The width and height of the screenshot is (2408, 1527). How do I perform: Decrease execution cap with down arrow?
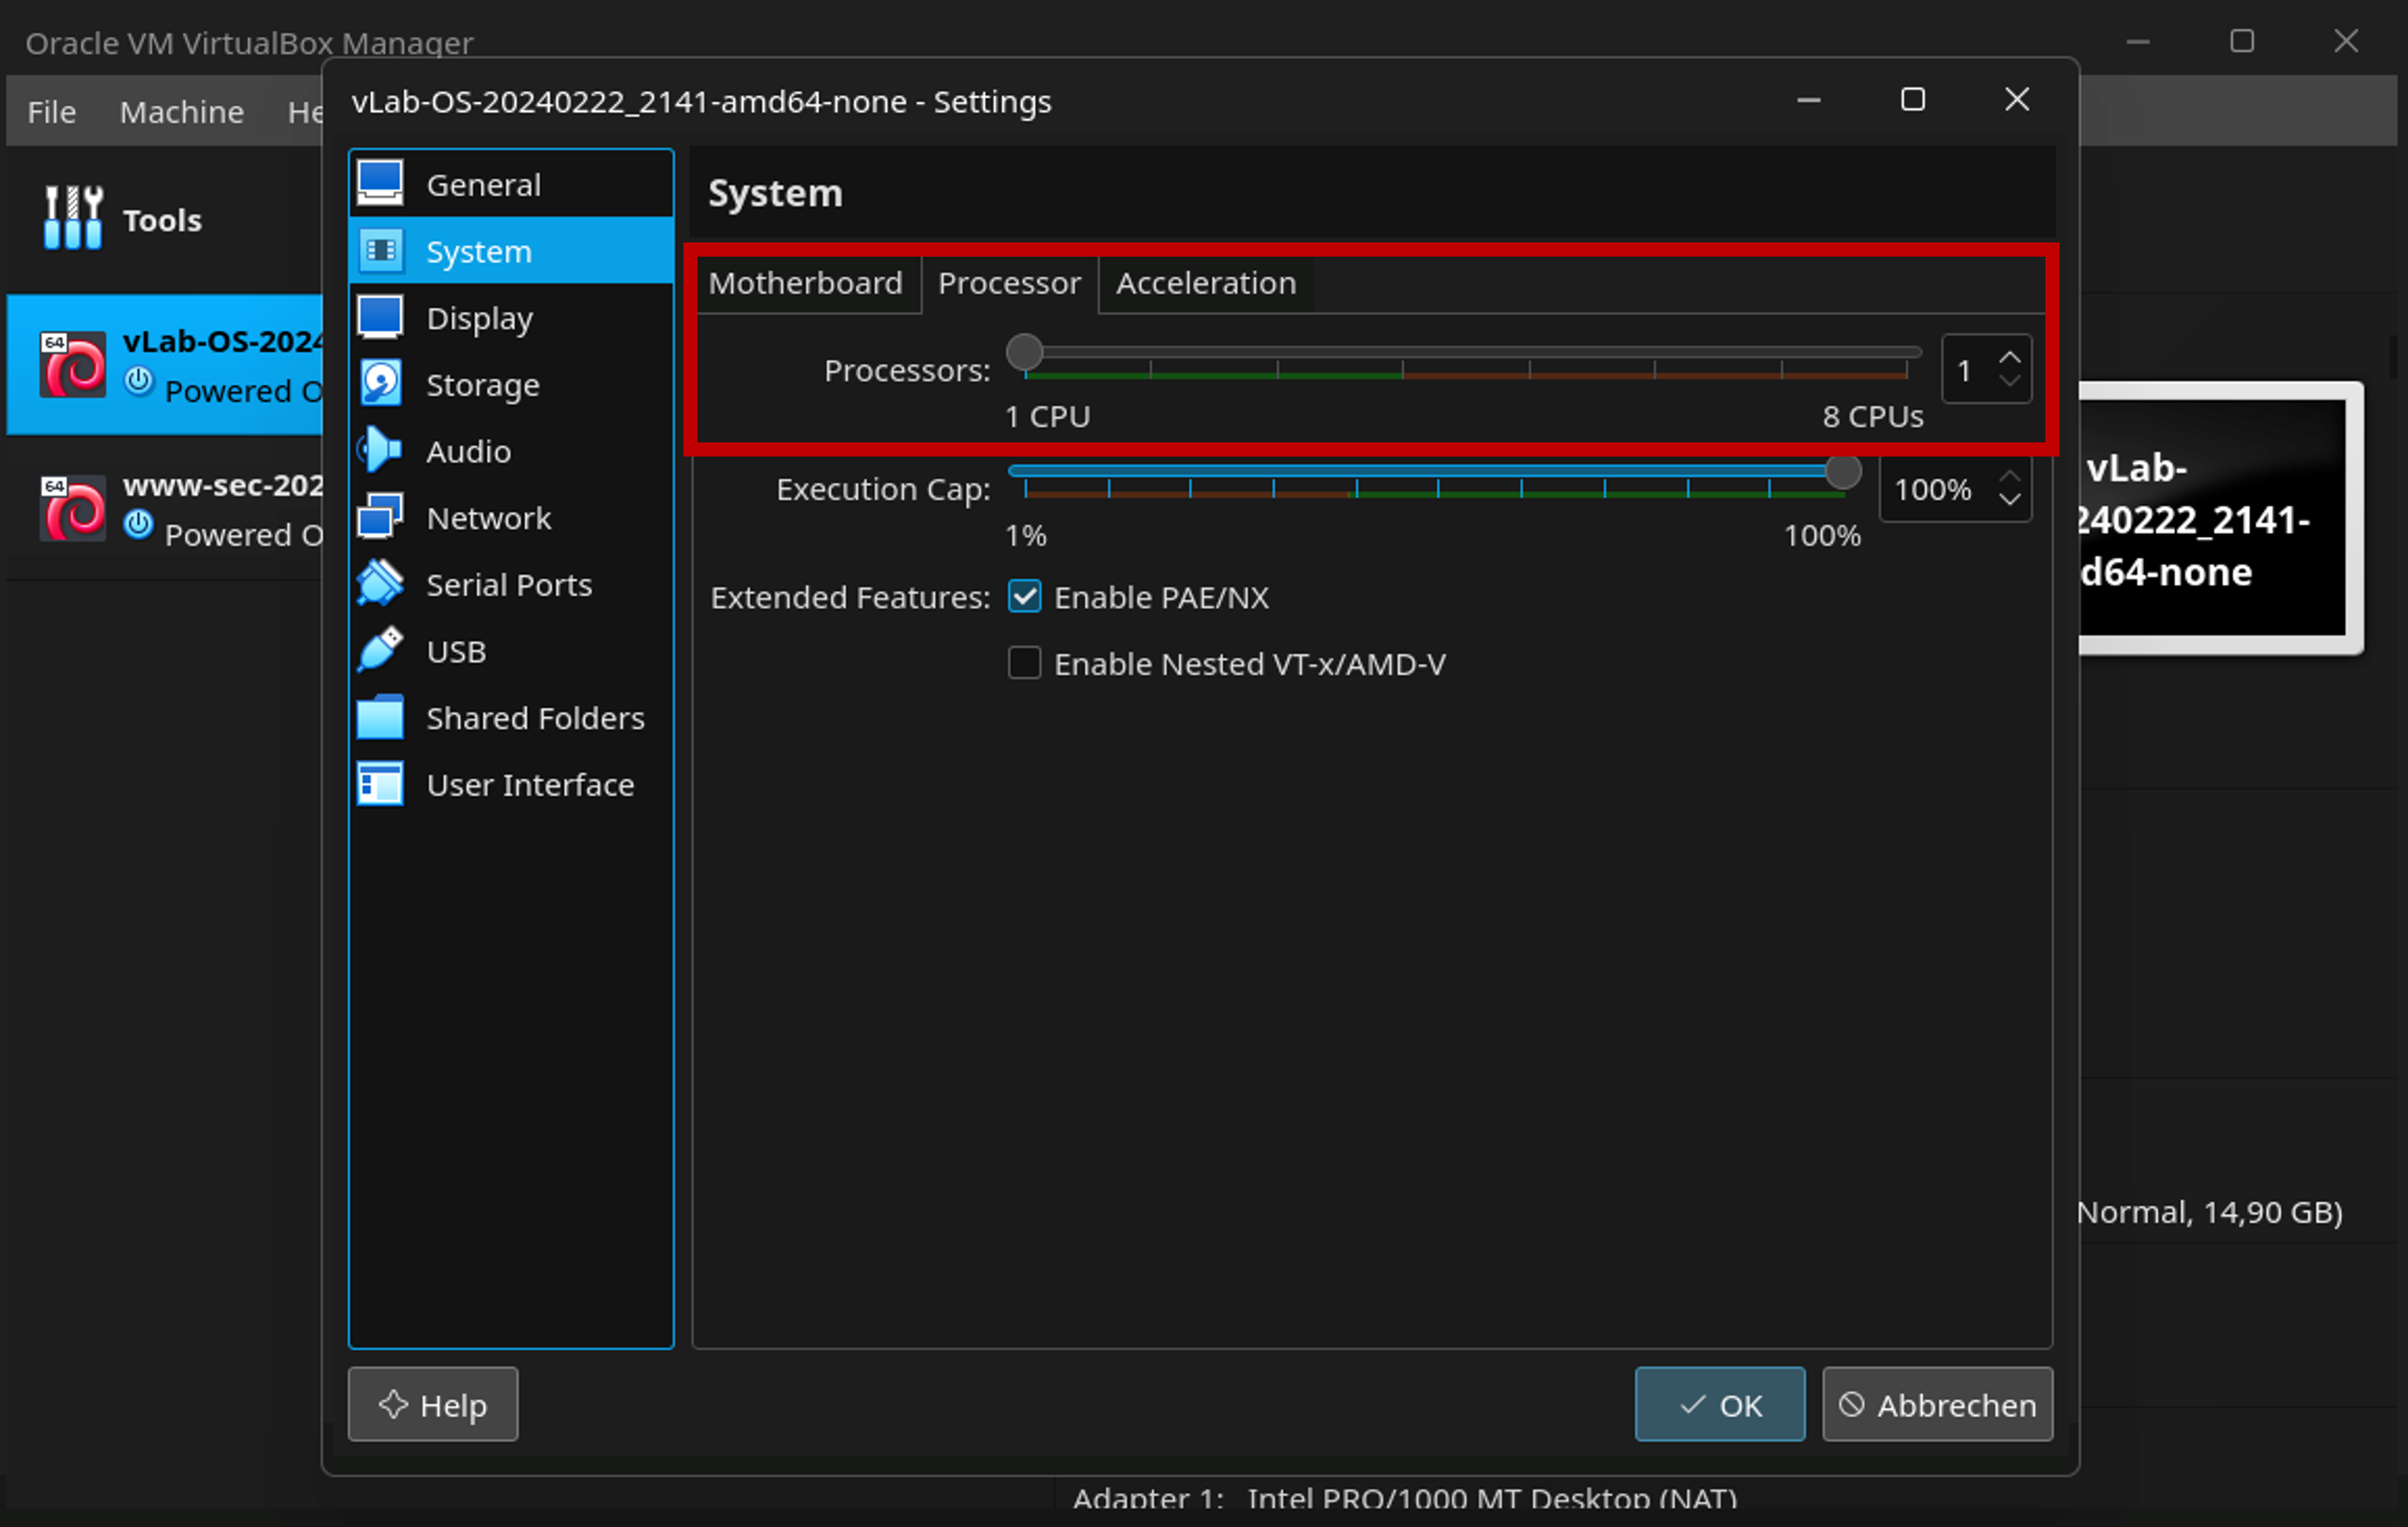2009,500
